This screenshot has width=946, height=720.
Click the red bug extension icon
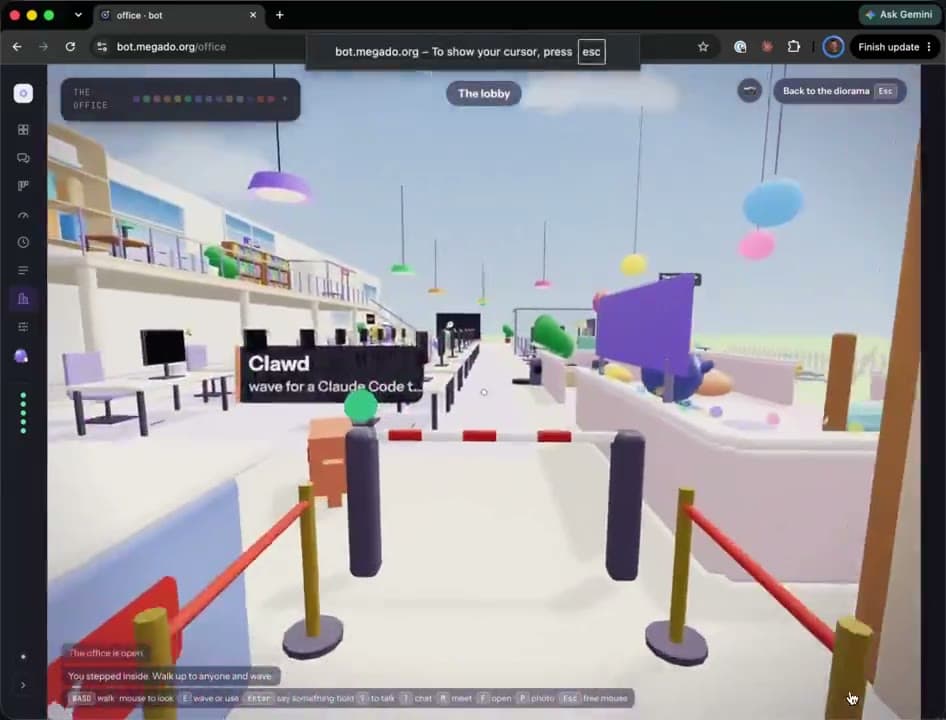click(767, 46)
